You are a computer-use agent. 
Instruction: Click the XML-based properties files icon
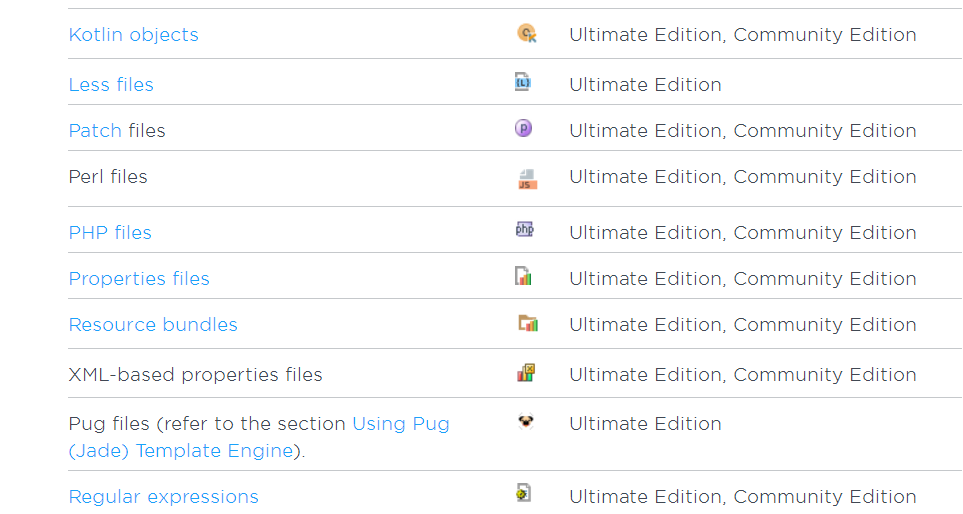[526, 373]
